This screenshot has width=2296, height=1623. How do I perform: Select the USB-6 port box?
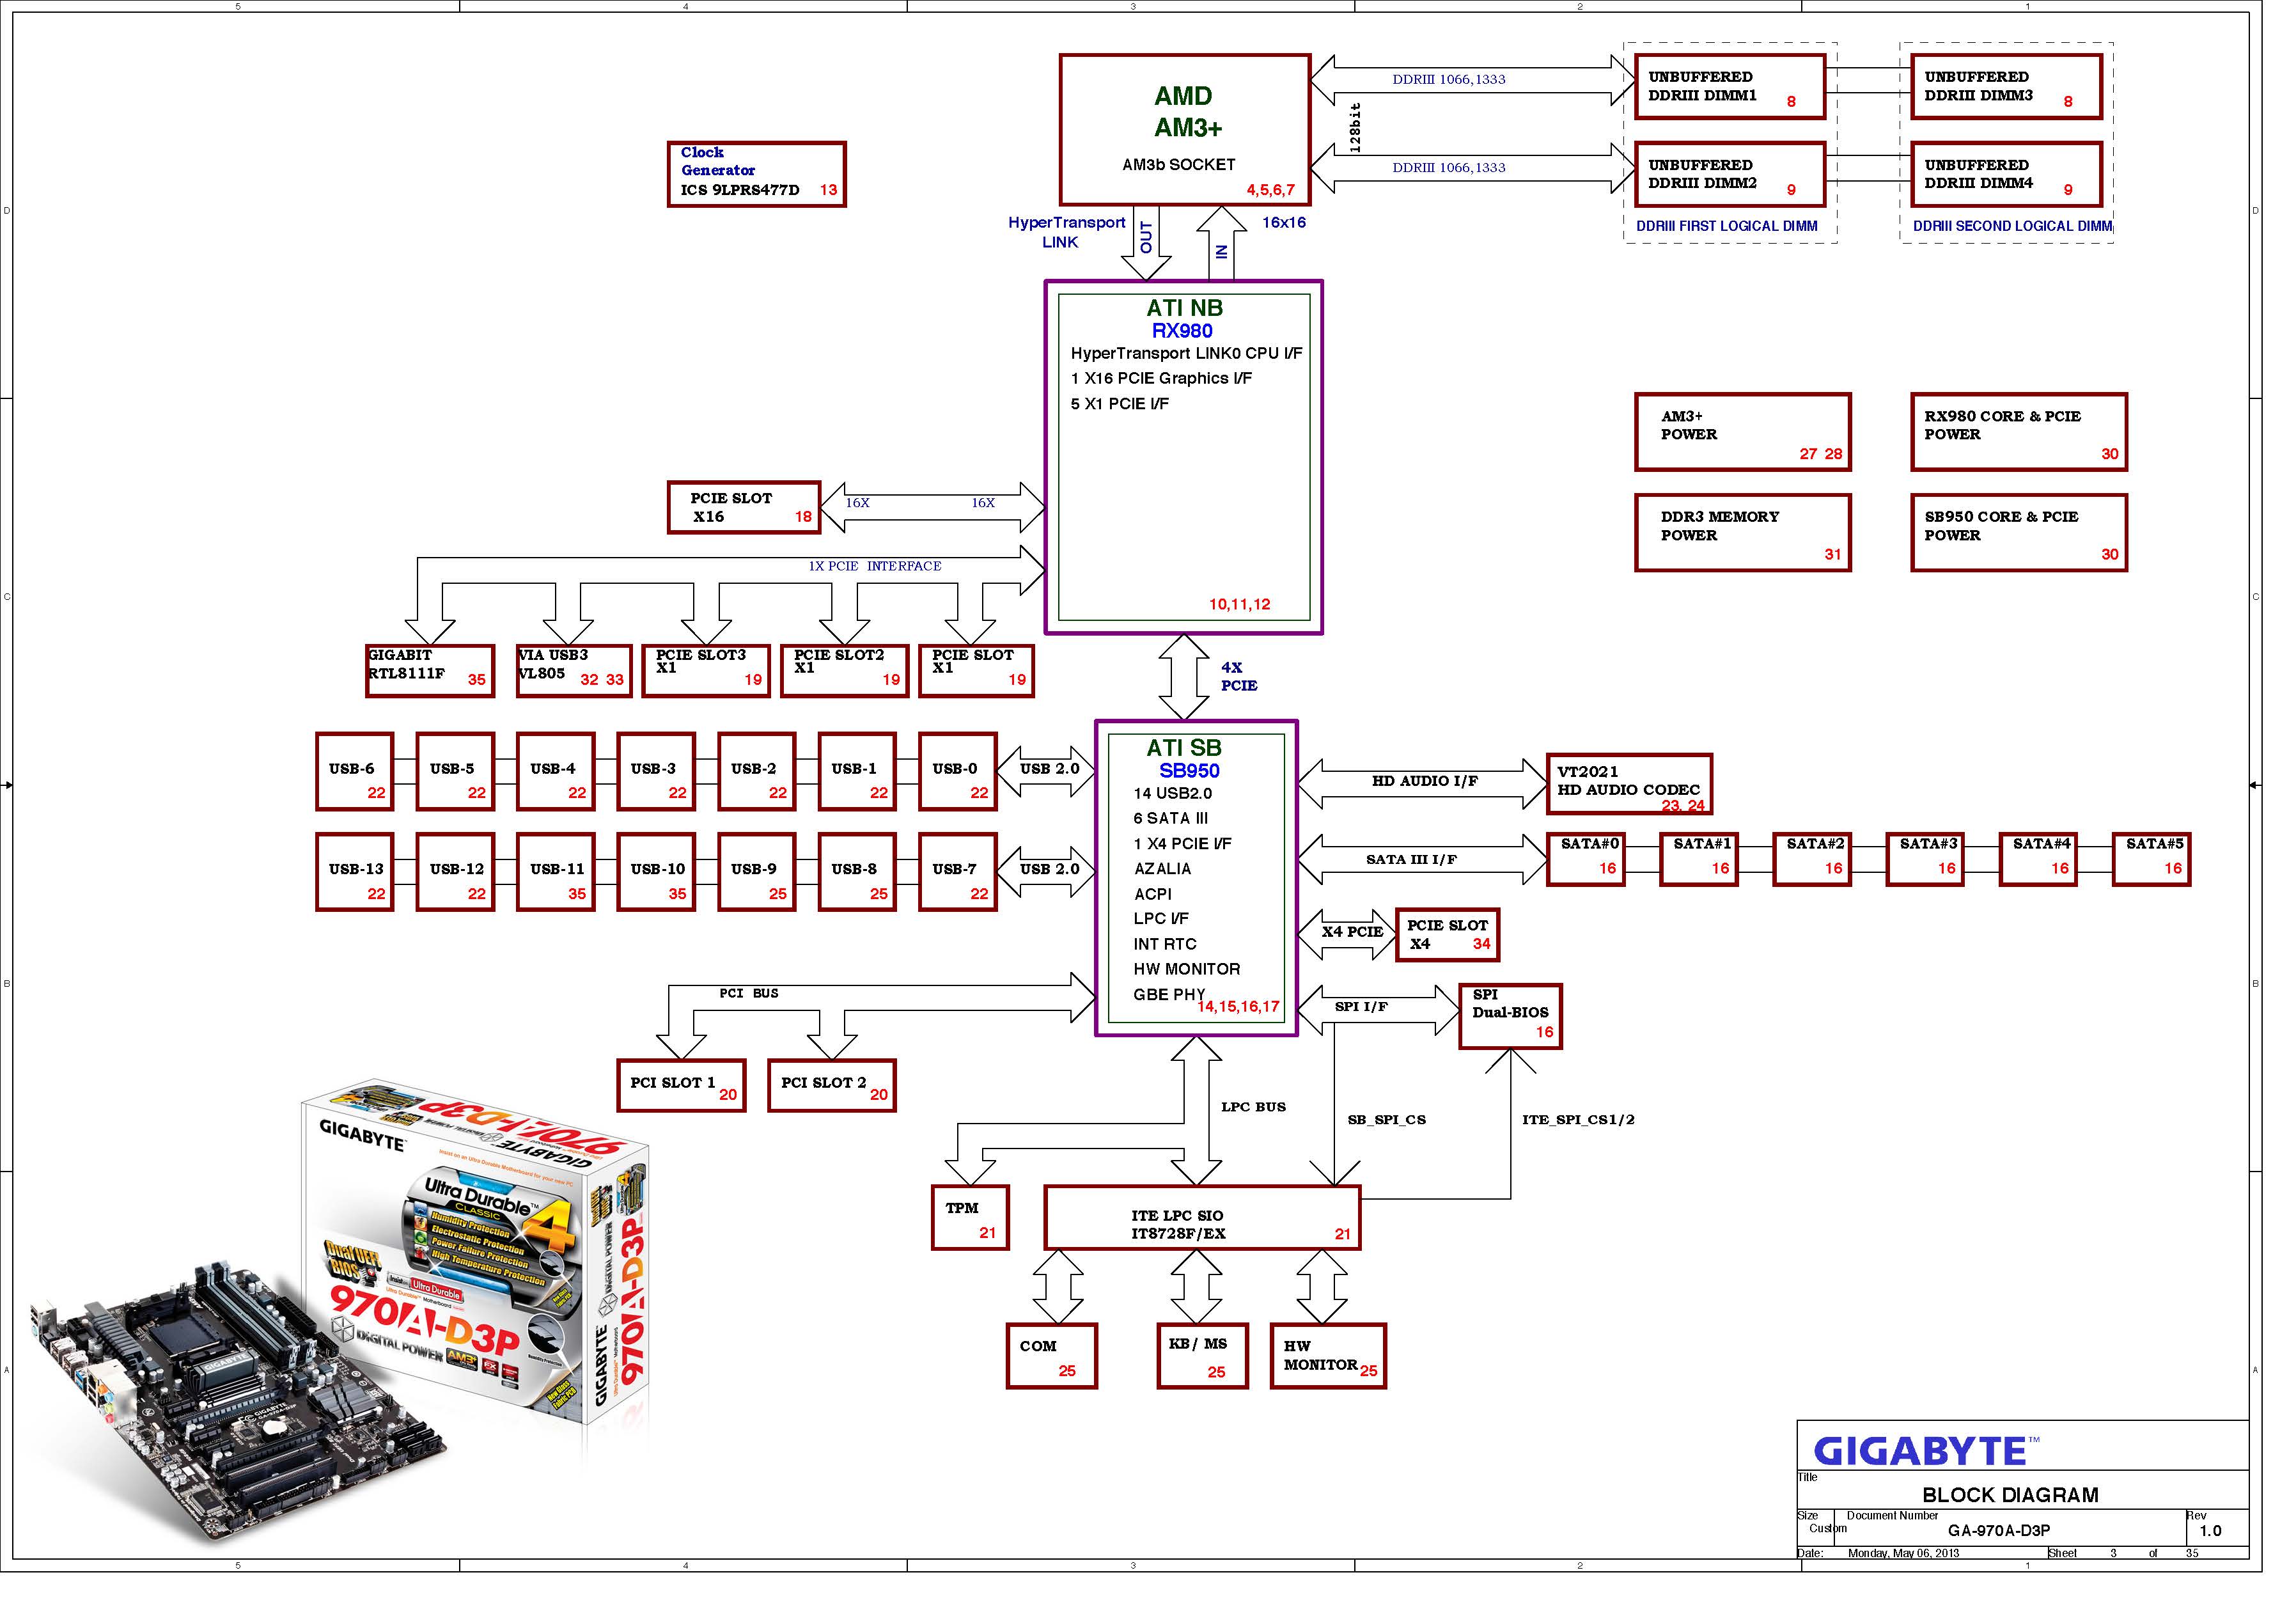pyautogui.click(x=354, y=771)
